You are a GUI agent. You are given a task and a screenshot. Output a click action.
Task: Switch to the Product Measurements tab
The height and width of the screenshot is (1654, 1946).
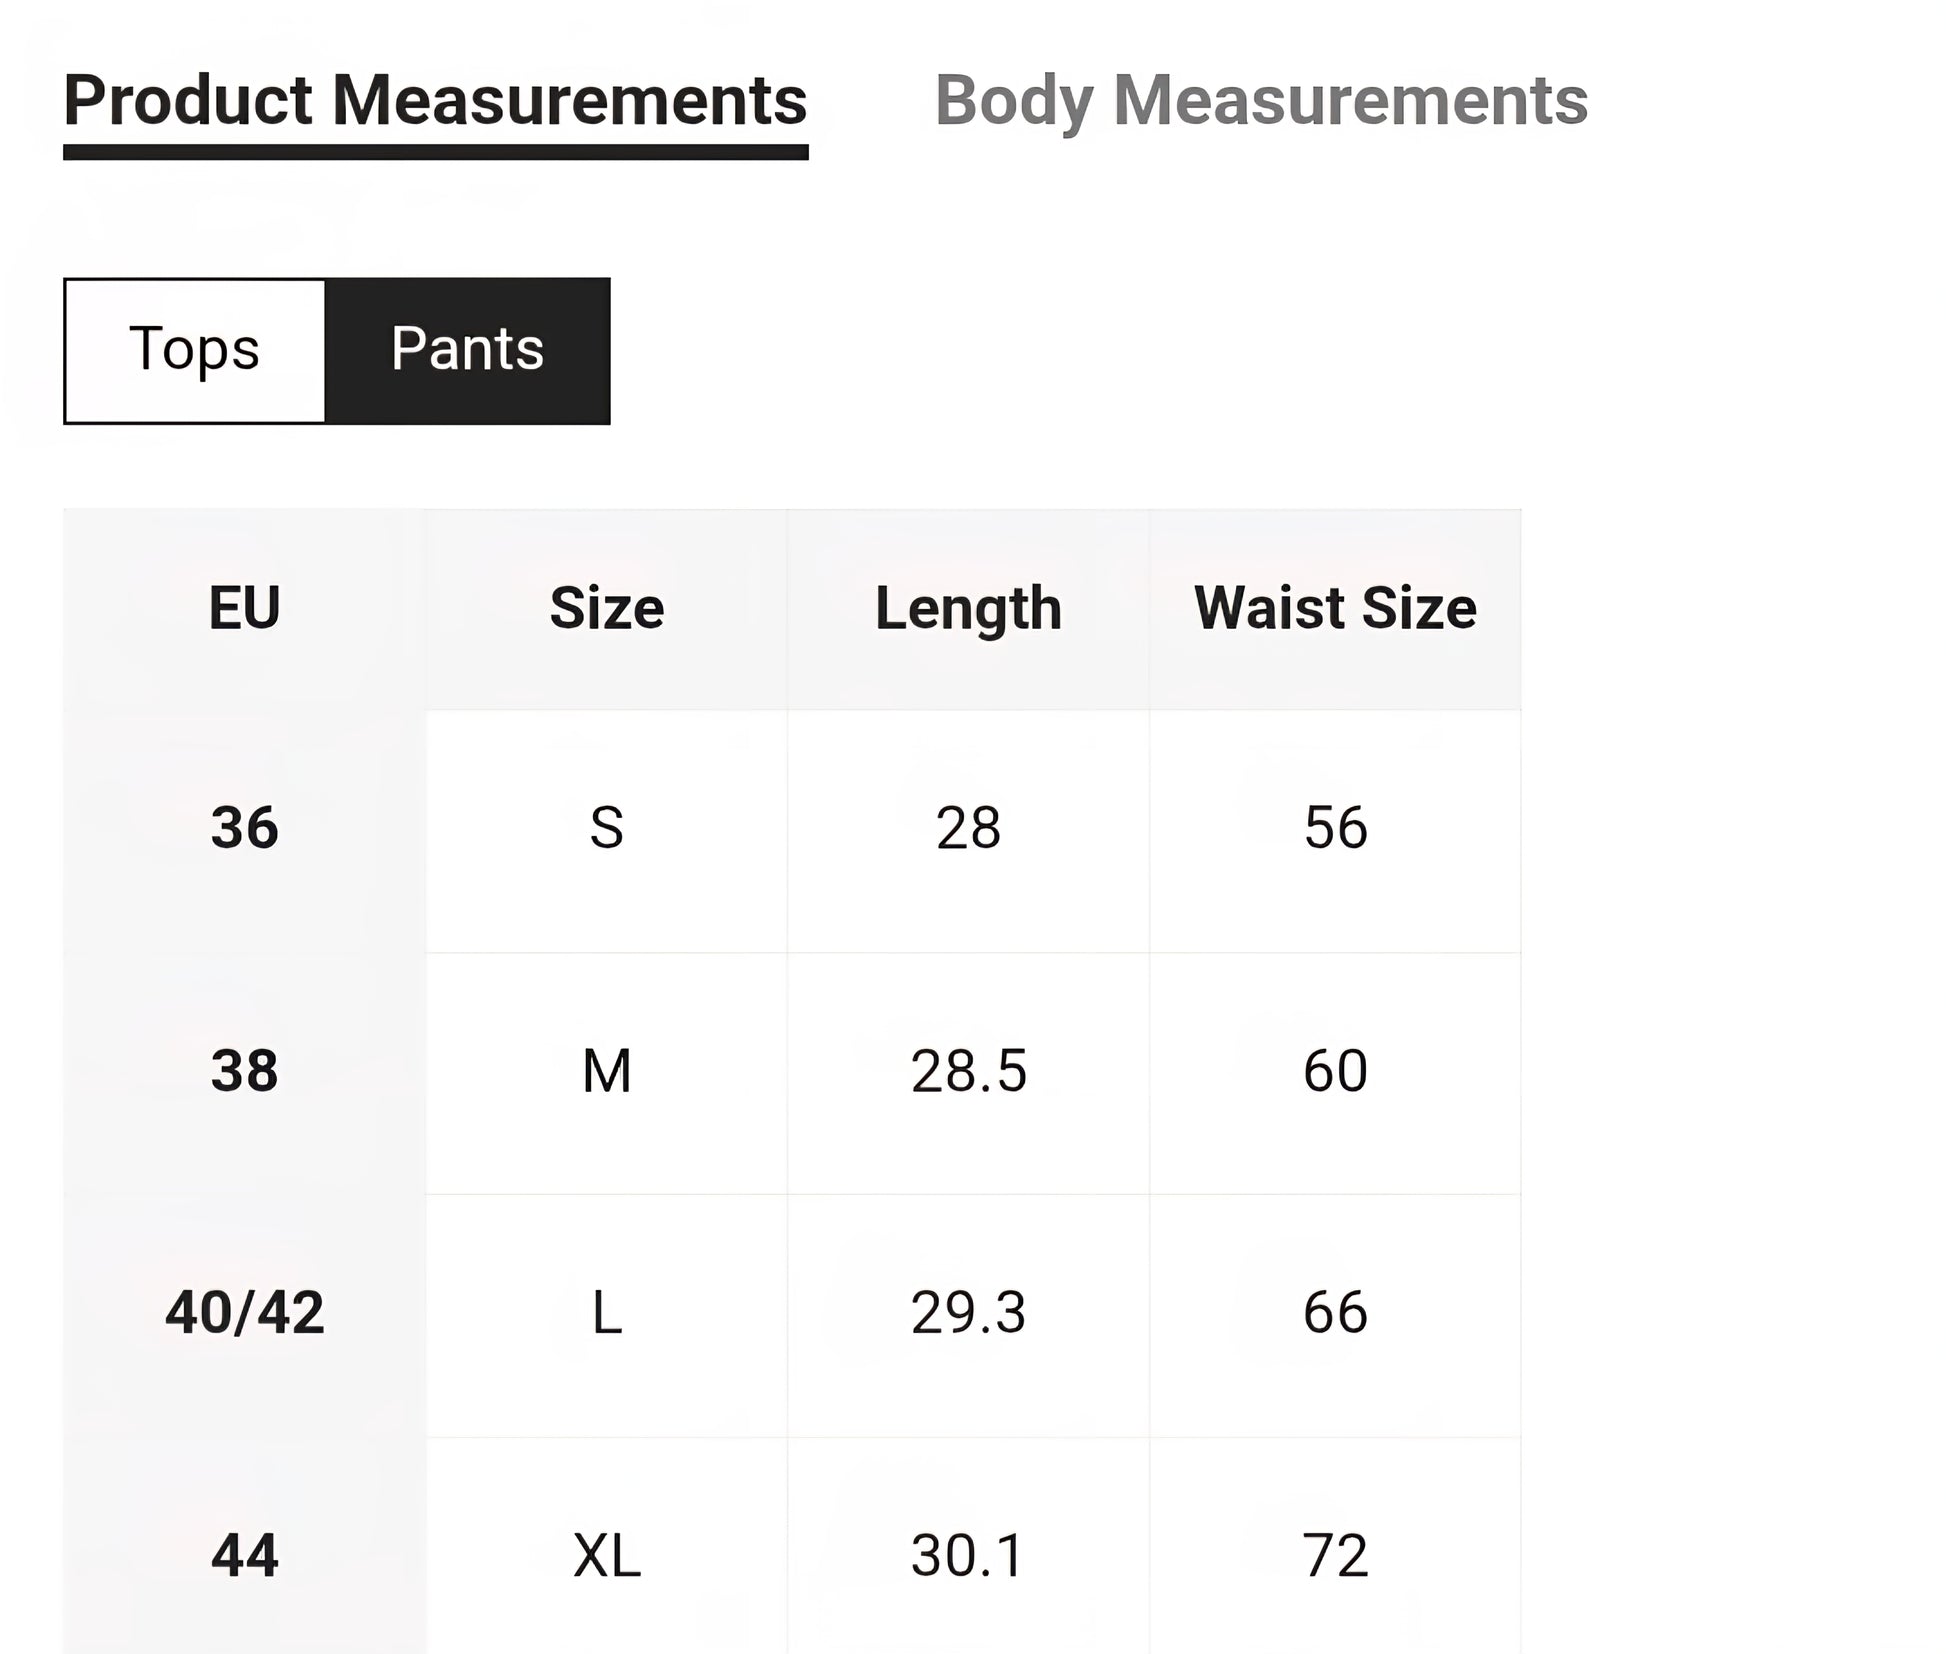(435, 102)
